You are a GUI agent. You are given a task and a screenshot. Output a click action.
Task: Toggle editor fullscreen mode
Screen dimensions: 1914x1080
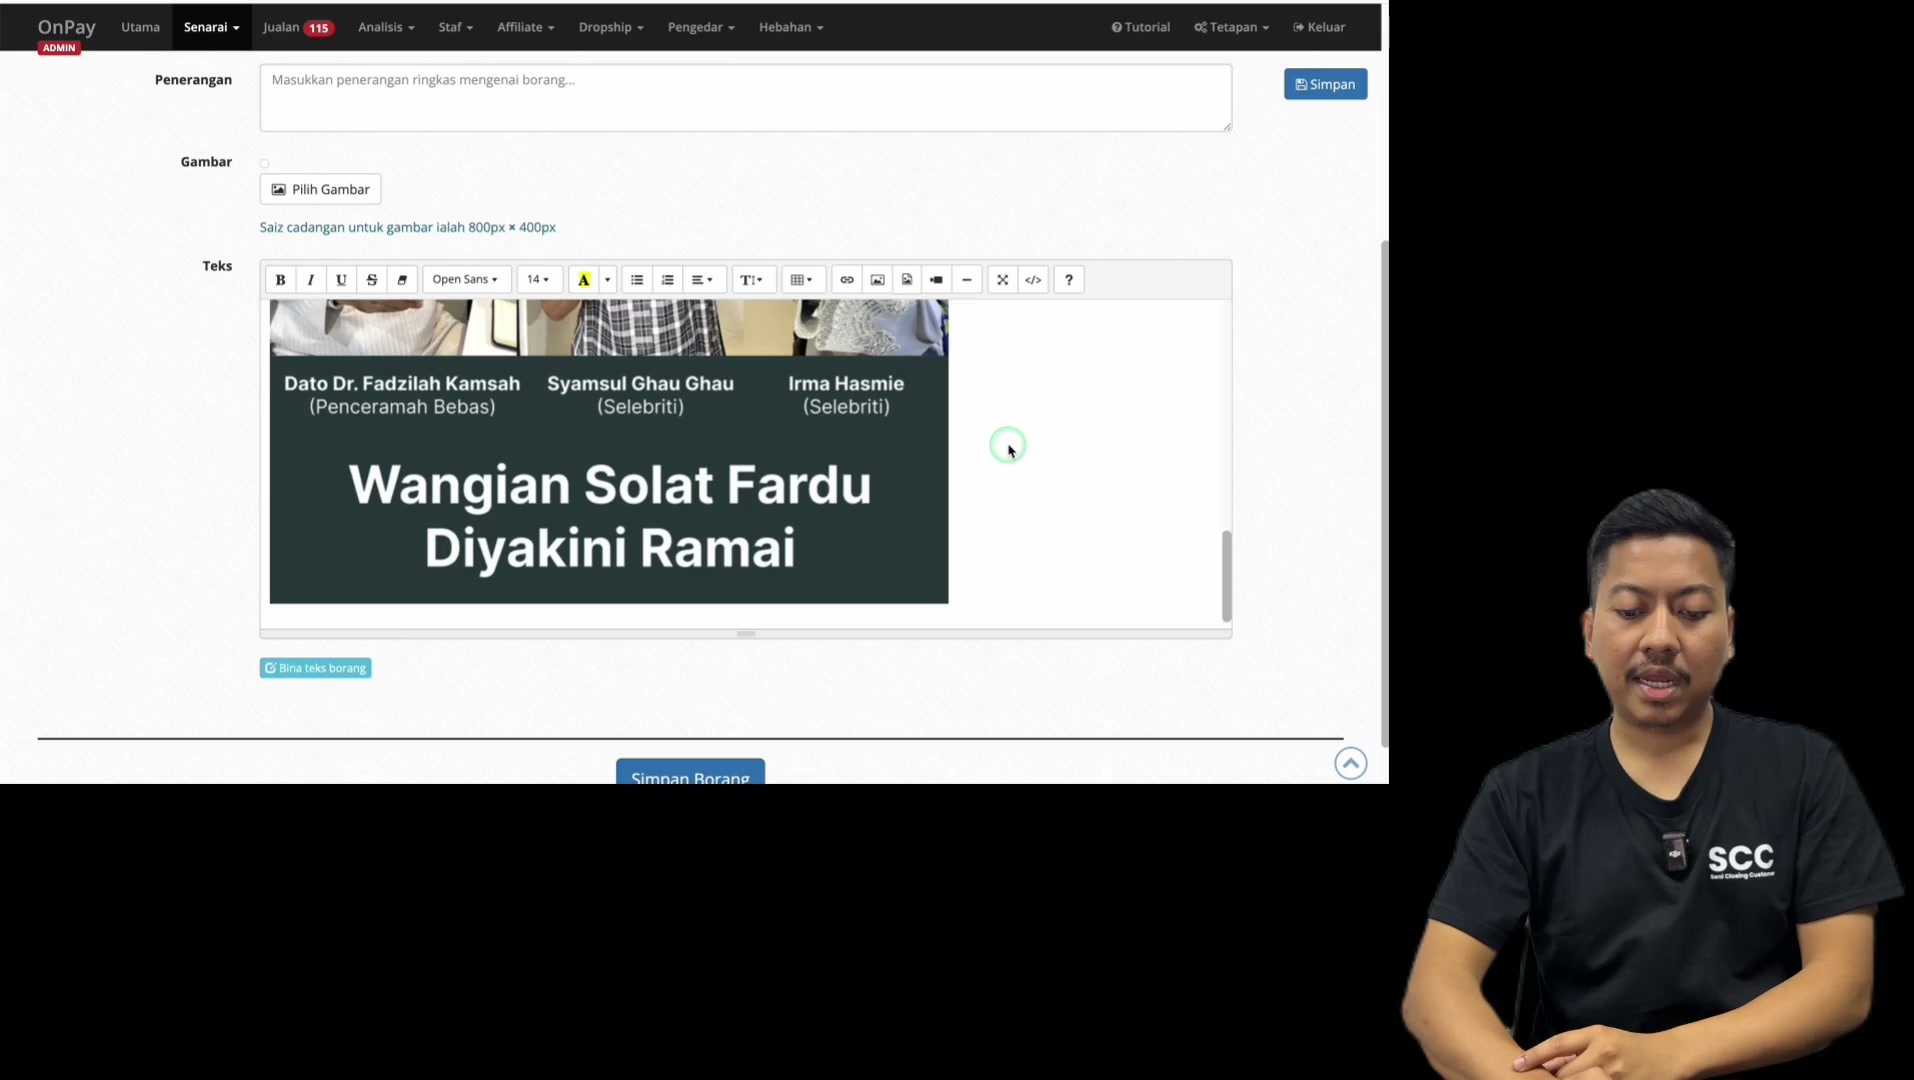[1003, 280]
